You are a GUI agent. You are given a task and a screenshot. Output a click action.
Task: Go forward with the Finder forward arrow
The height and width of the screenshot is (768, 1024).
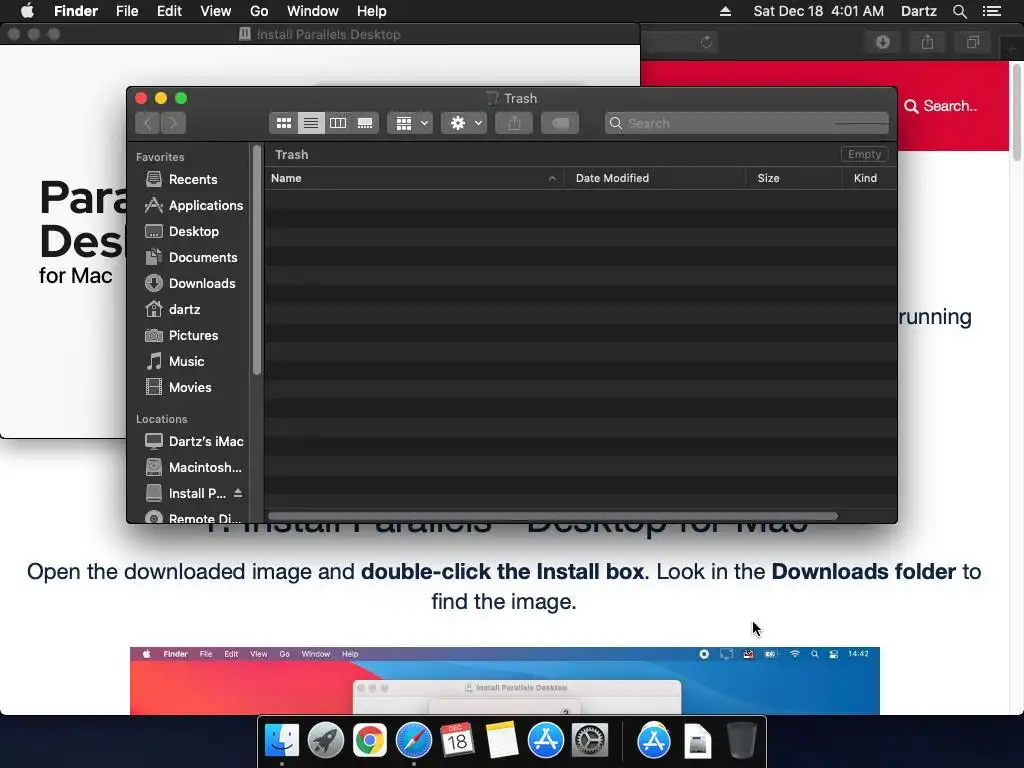click(173, 123)
